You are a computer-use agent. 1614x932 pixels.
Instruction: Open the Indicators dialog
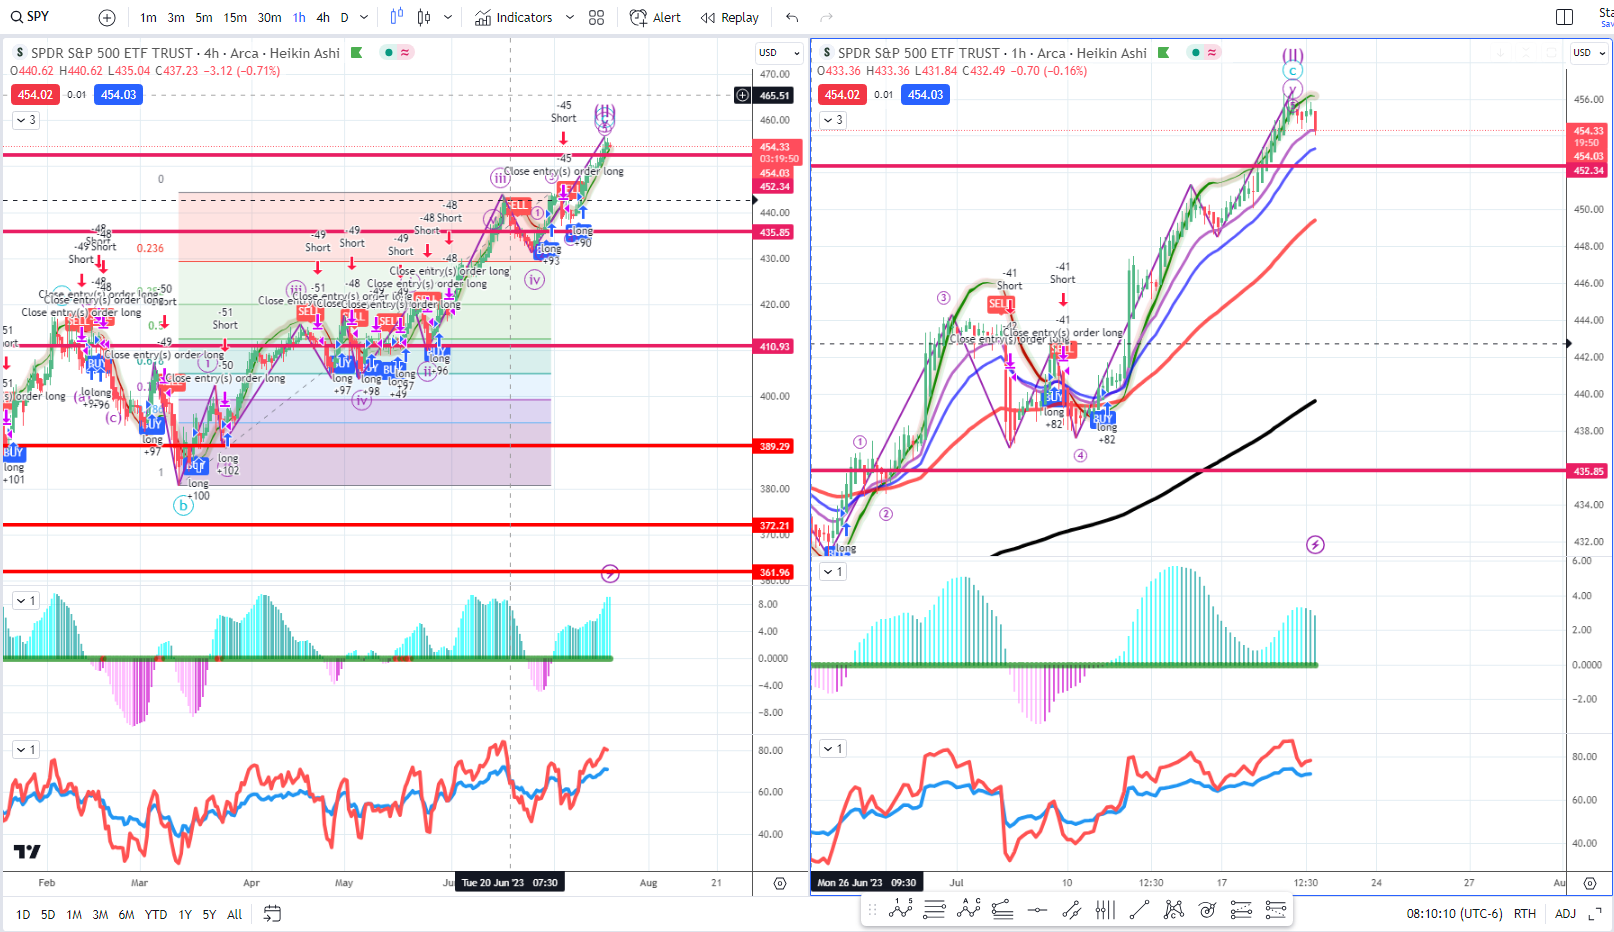514,18
